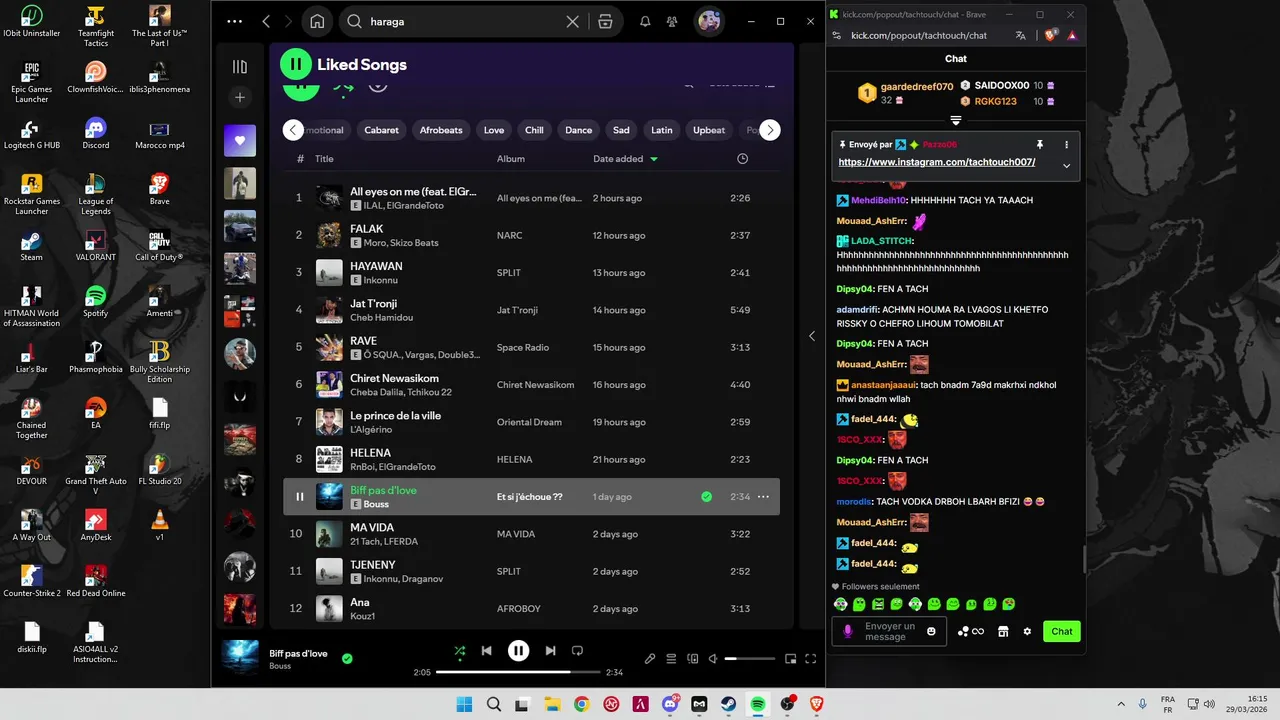Open Kick chat settings gear
Viewport: 1280px width, 720px height.
1027,631
